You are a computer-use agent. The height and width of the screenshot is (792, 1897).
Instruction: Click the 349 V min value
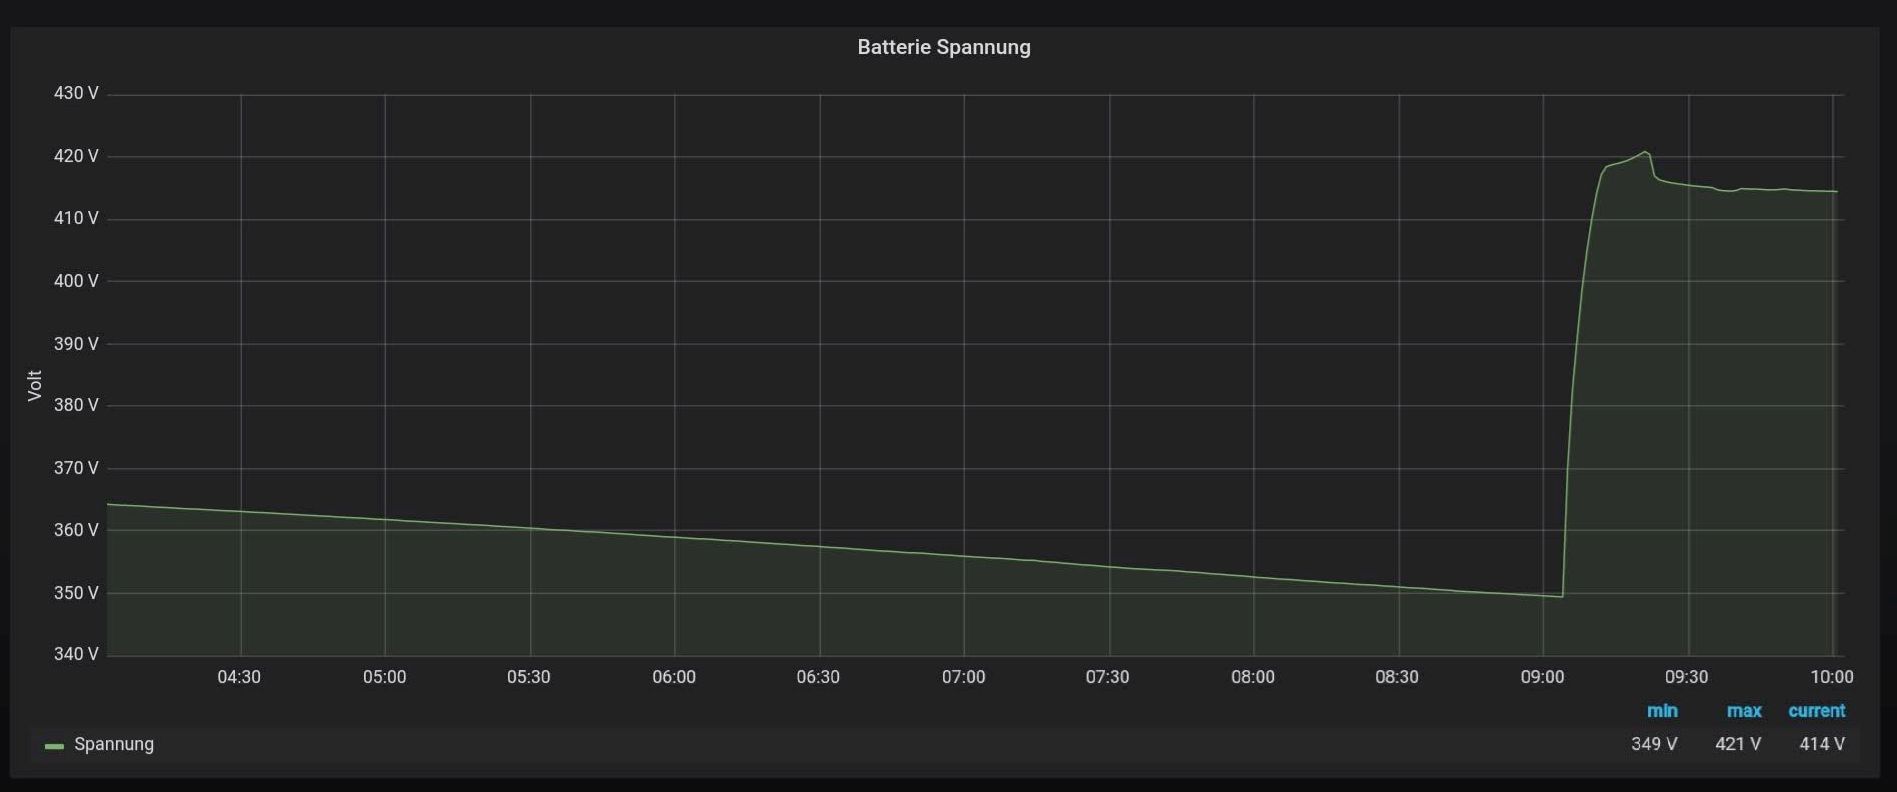[1654, 744]
